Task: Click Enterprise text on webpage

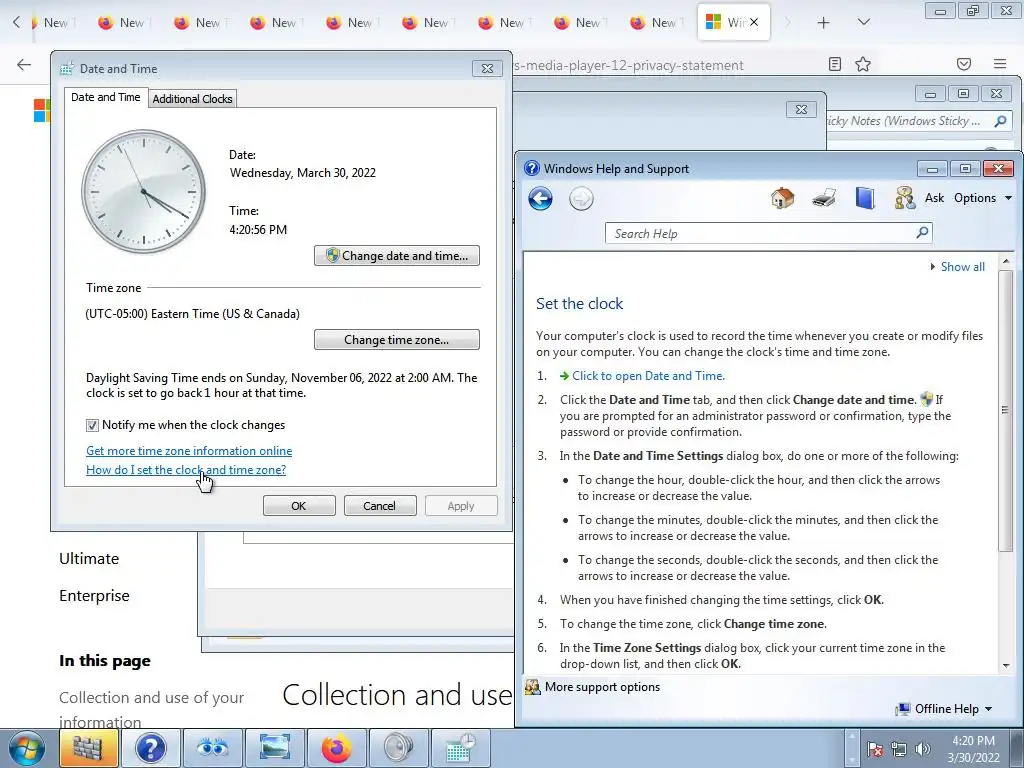Action: coord(94,596)
